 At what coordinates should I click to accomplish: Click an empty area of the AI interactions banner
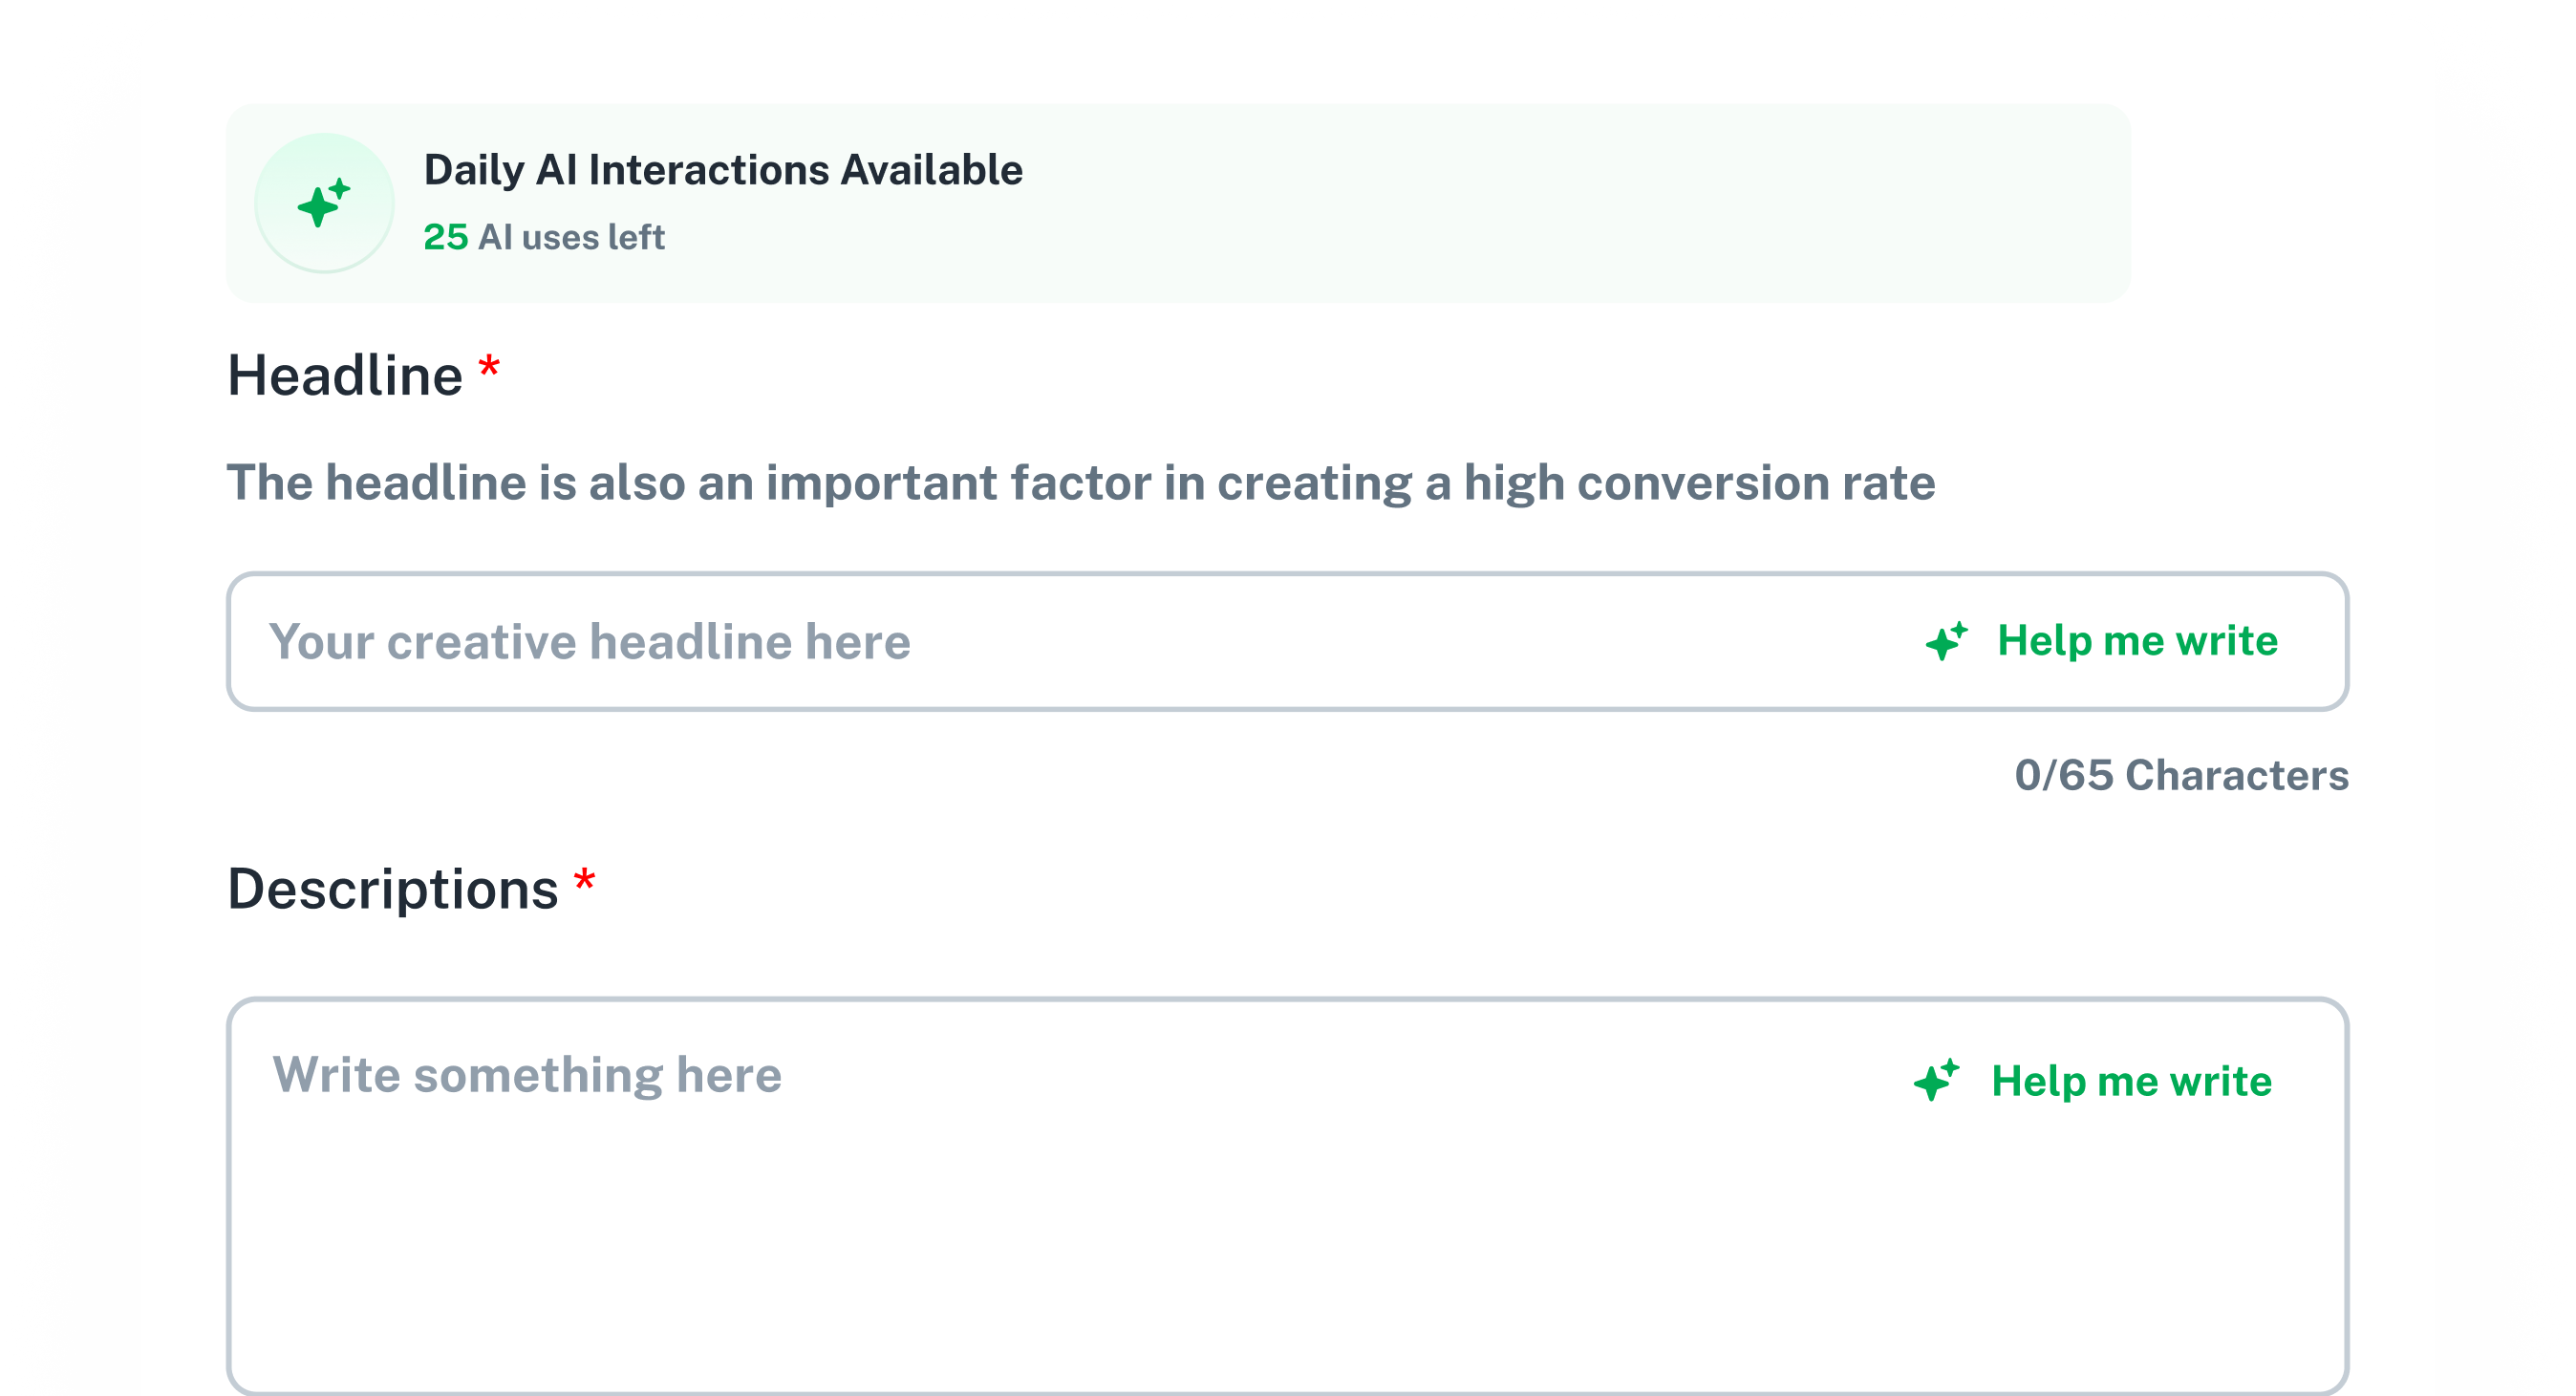pos(1600,203)
